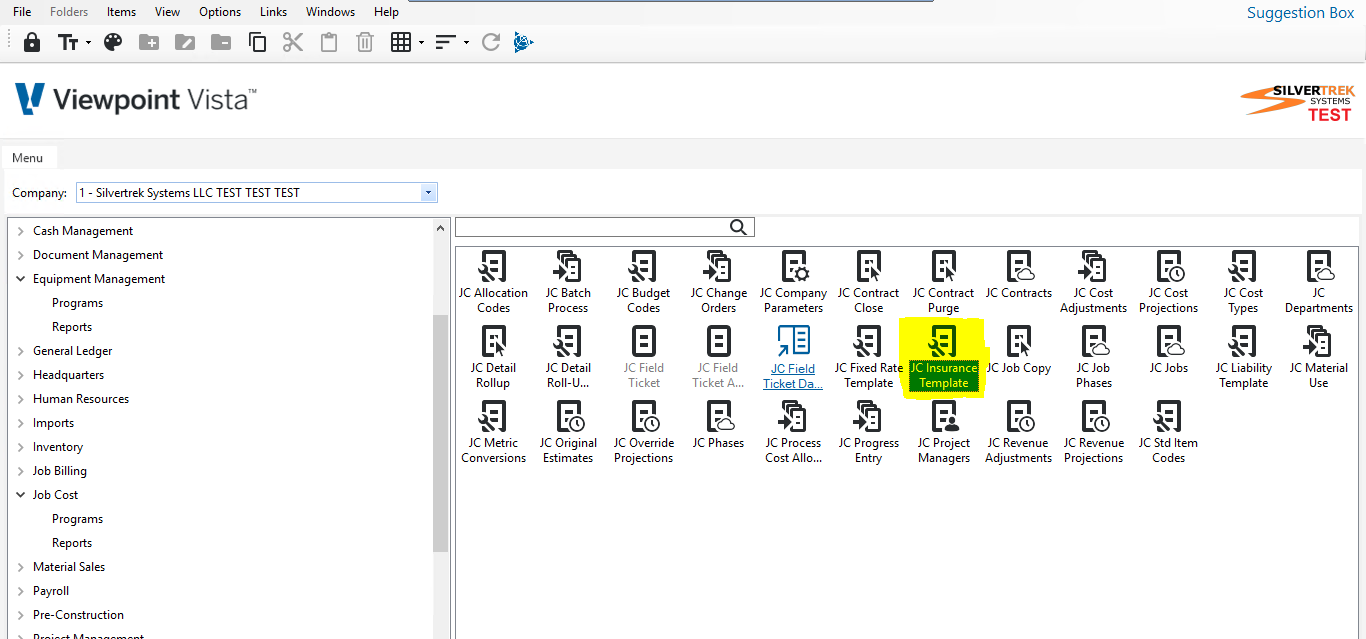
Task: Click the trash delete icon
Action: [365, 42]
